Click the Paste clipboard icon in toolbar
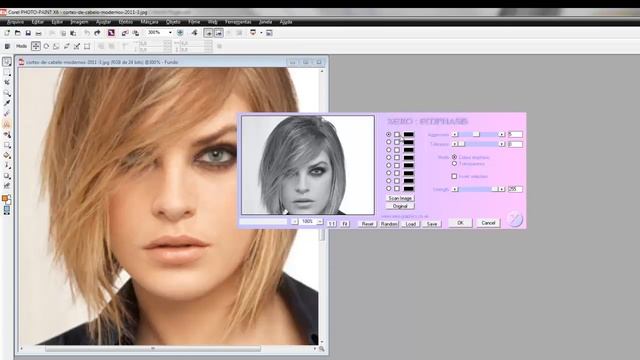The width and height of the screenshot is (640, 360). coord(73,33)
